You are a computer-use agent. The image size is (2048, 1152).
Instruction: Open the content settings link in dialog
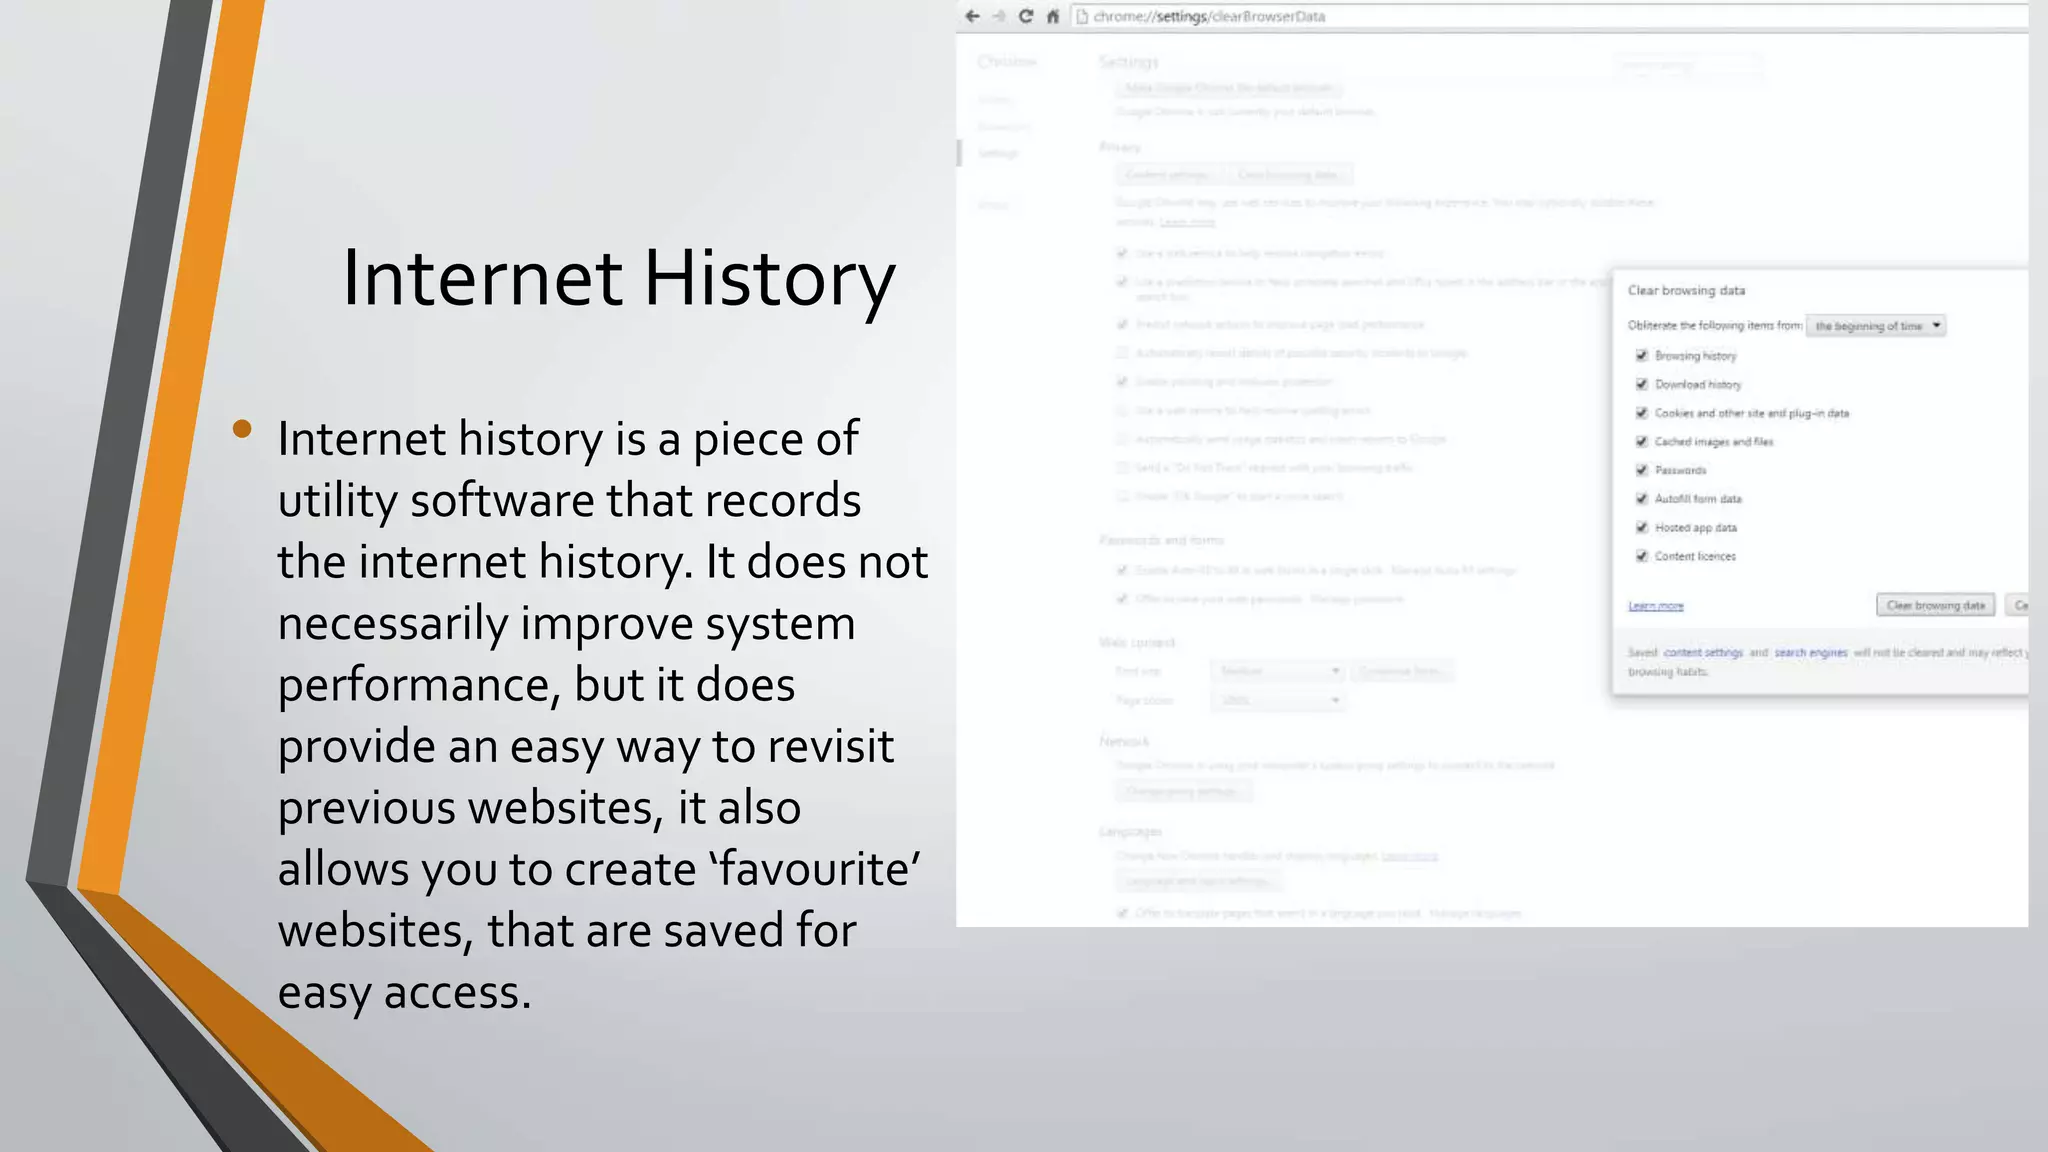(1703, 652)
